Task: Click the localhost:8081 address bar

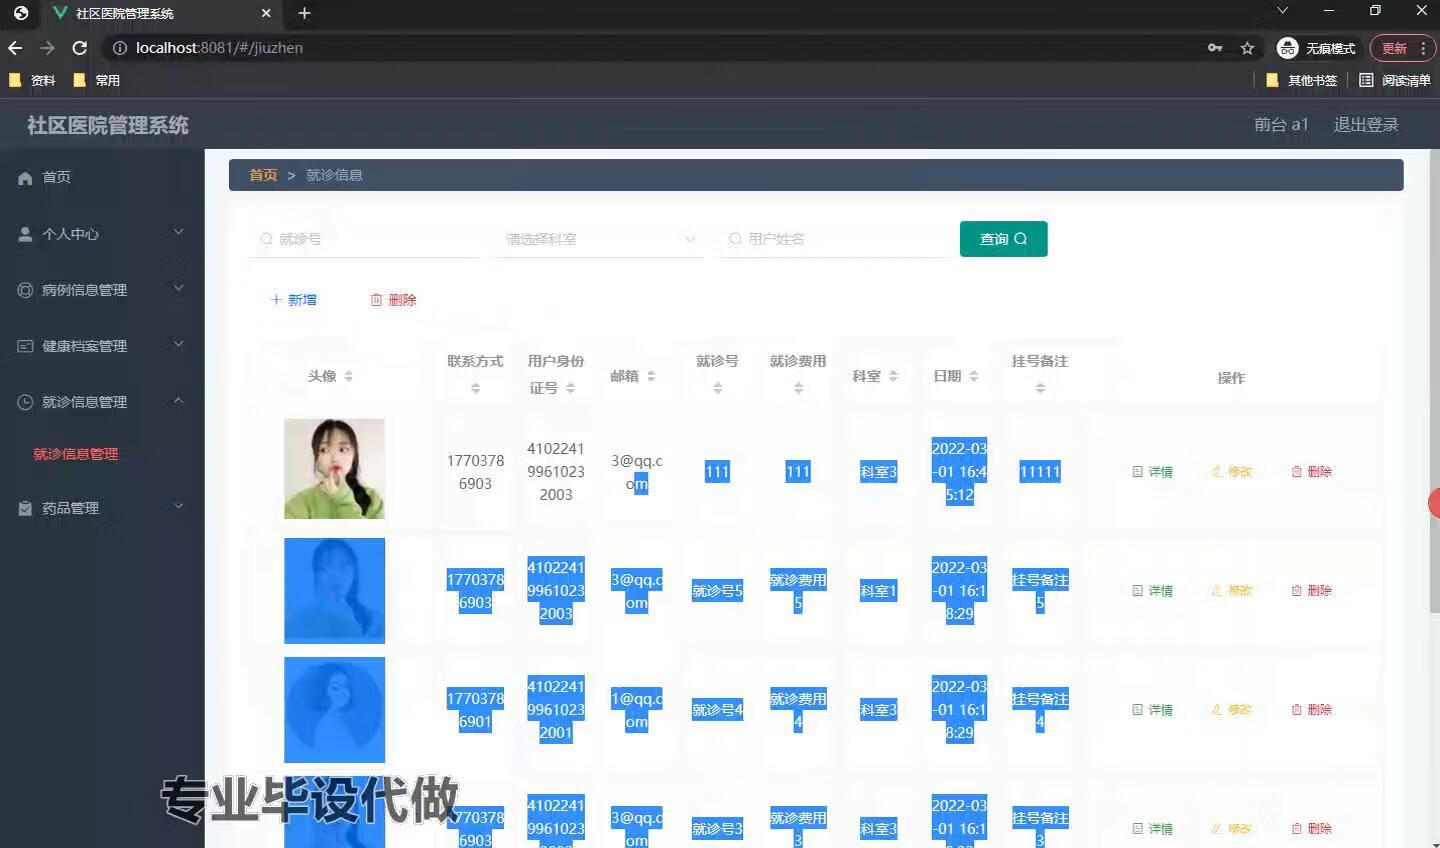Action: 650,48
